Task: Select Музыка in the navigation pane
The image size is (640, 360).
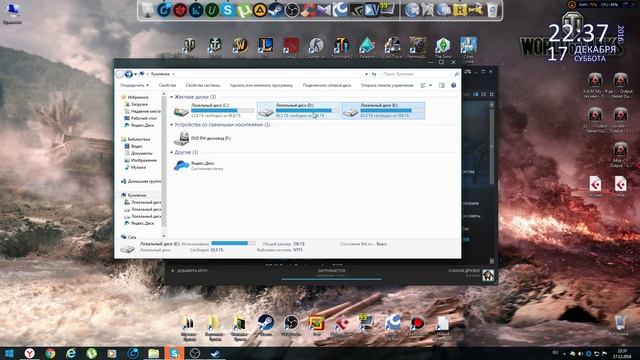Action: [x=136, y=167]
